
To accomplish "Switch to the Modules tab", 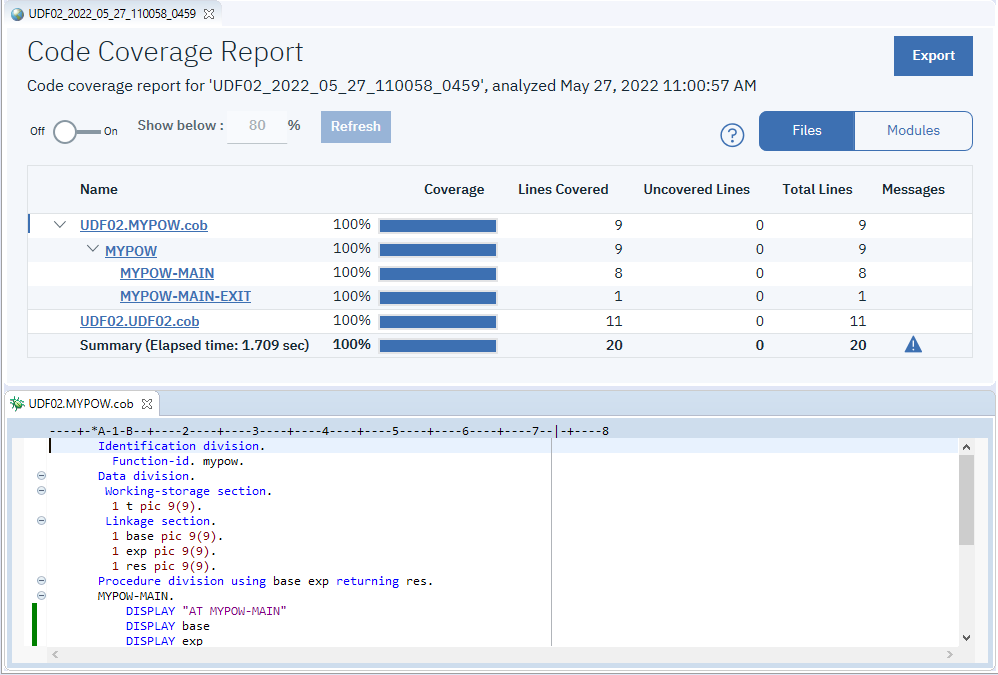I will (912, 130).
